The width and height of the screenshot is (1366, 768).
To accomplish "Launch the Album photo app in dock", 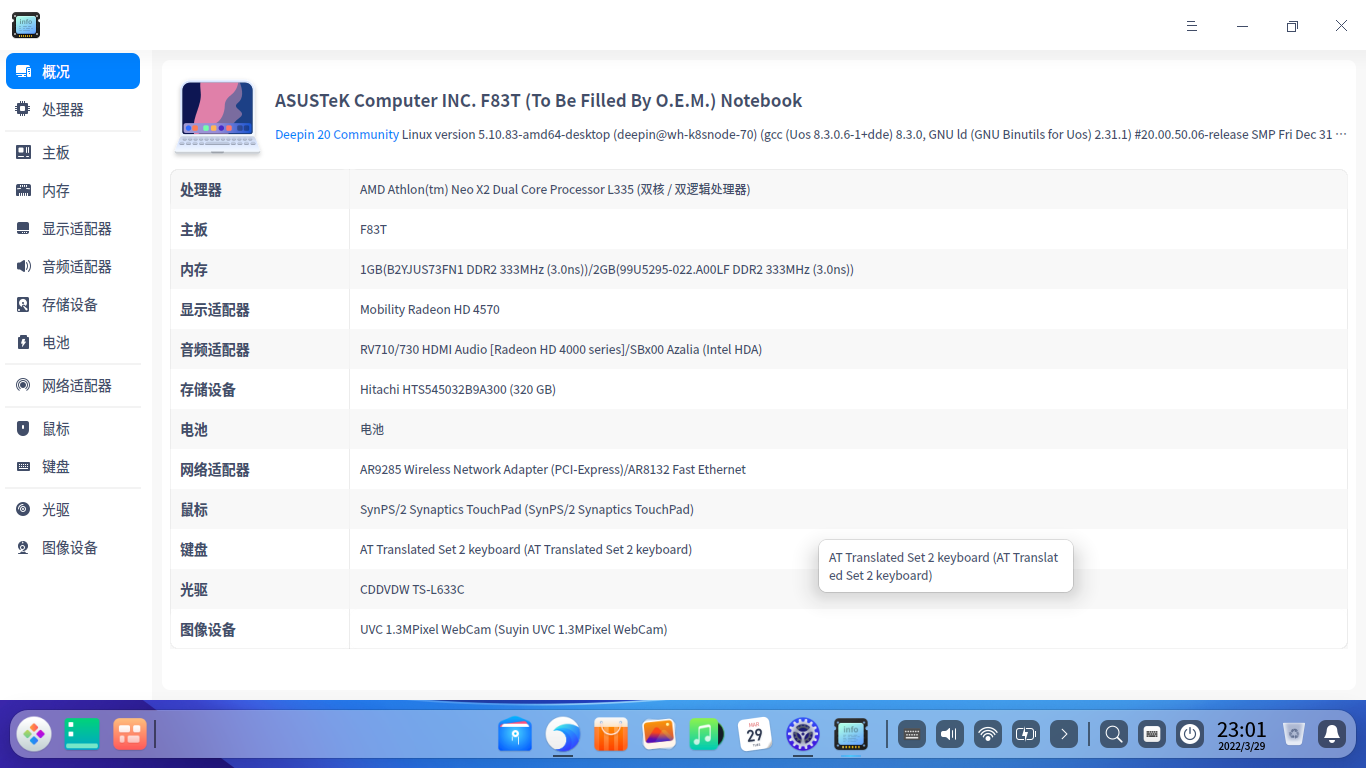I will click(x=659, y=735).
